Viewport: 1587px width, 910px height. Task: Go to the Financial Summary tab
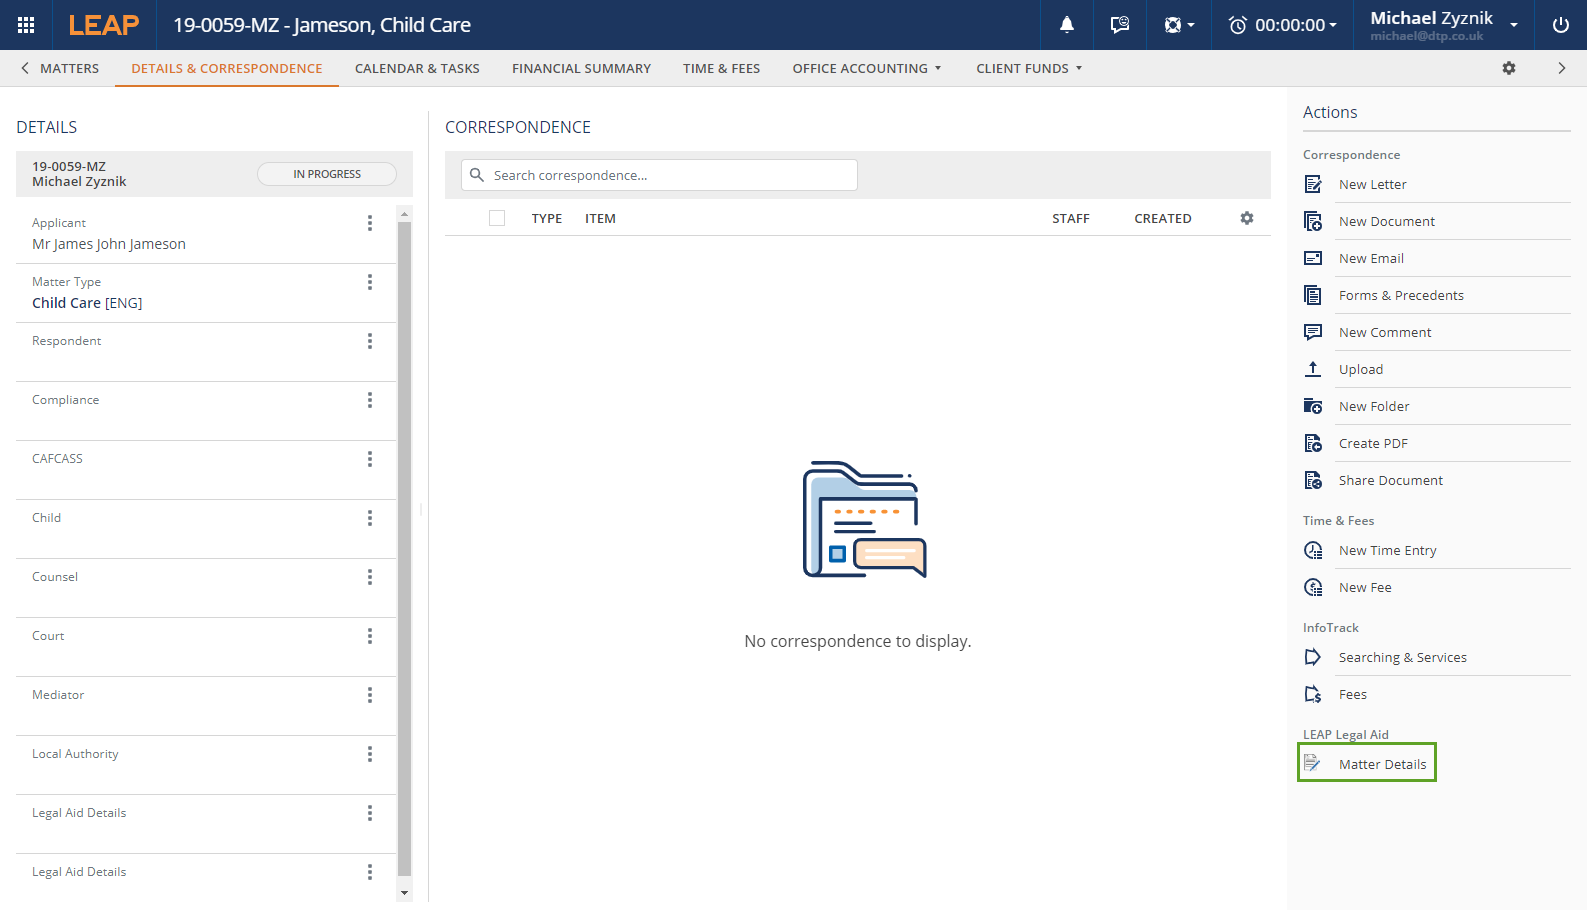[581, 68]
